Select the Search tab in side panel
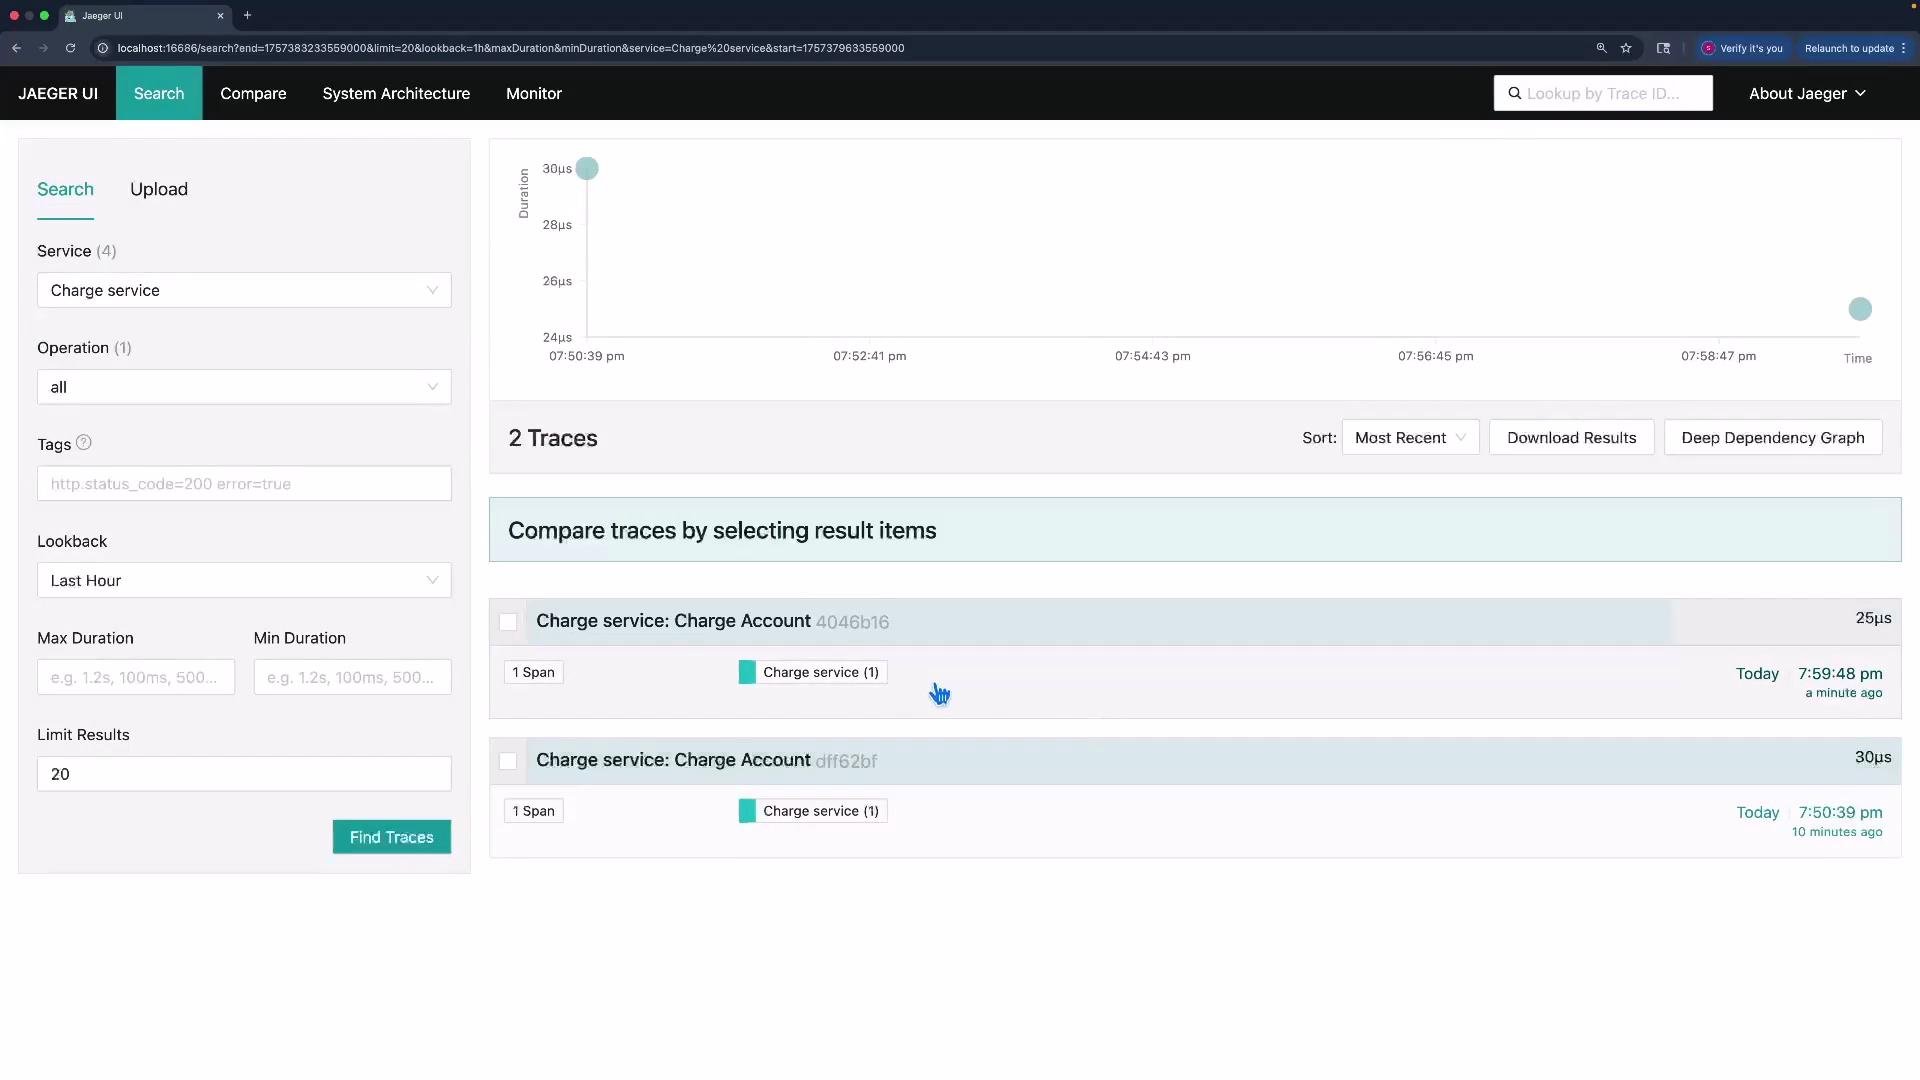The image size is (1920, 1080). pyautogui.click(x=65, y=189)
